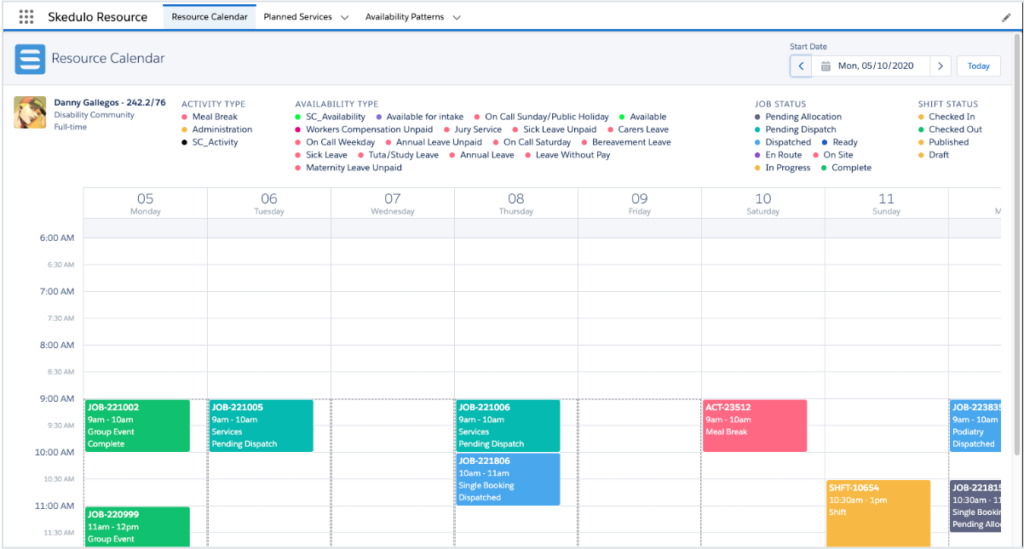Click Administration legend orange dot
1024x549 pixels.
tap(184, 130)
